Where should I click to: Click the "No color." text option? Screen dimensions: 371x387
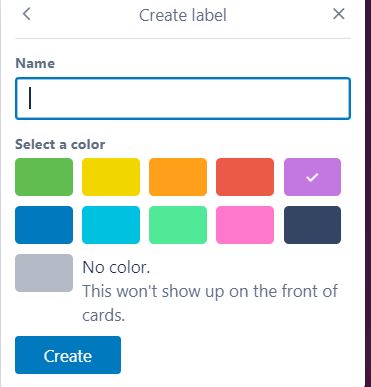116,267
